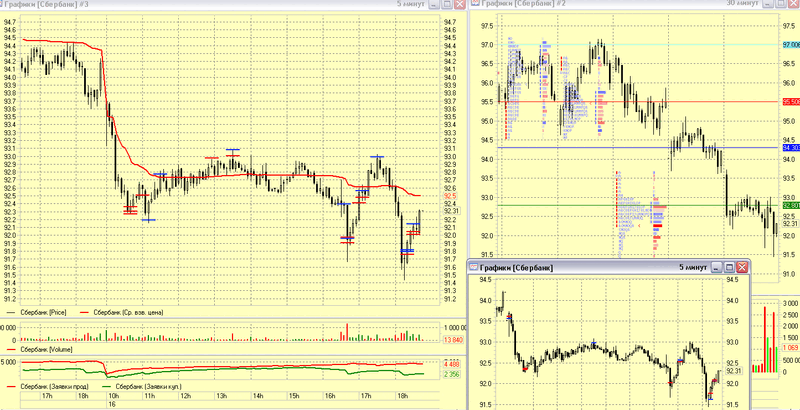Click the 13 840 volume value label
The image size is (800, 410).
pyautogui.click(x=453, y=340)
